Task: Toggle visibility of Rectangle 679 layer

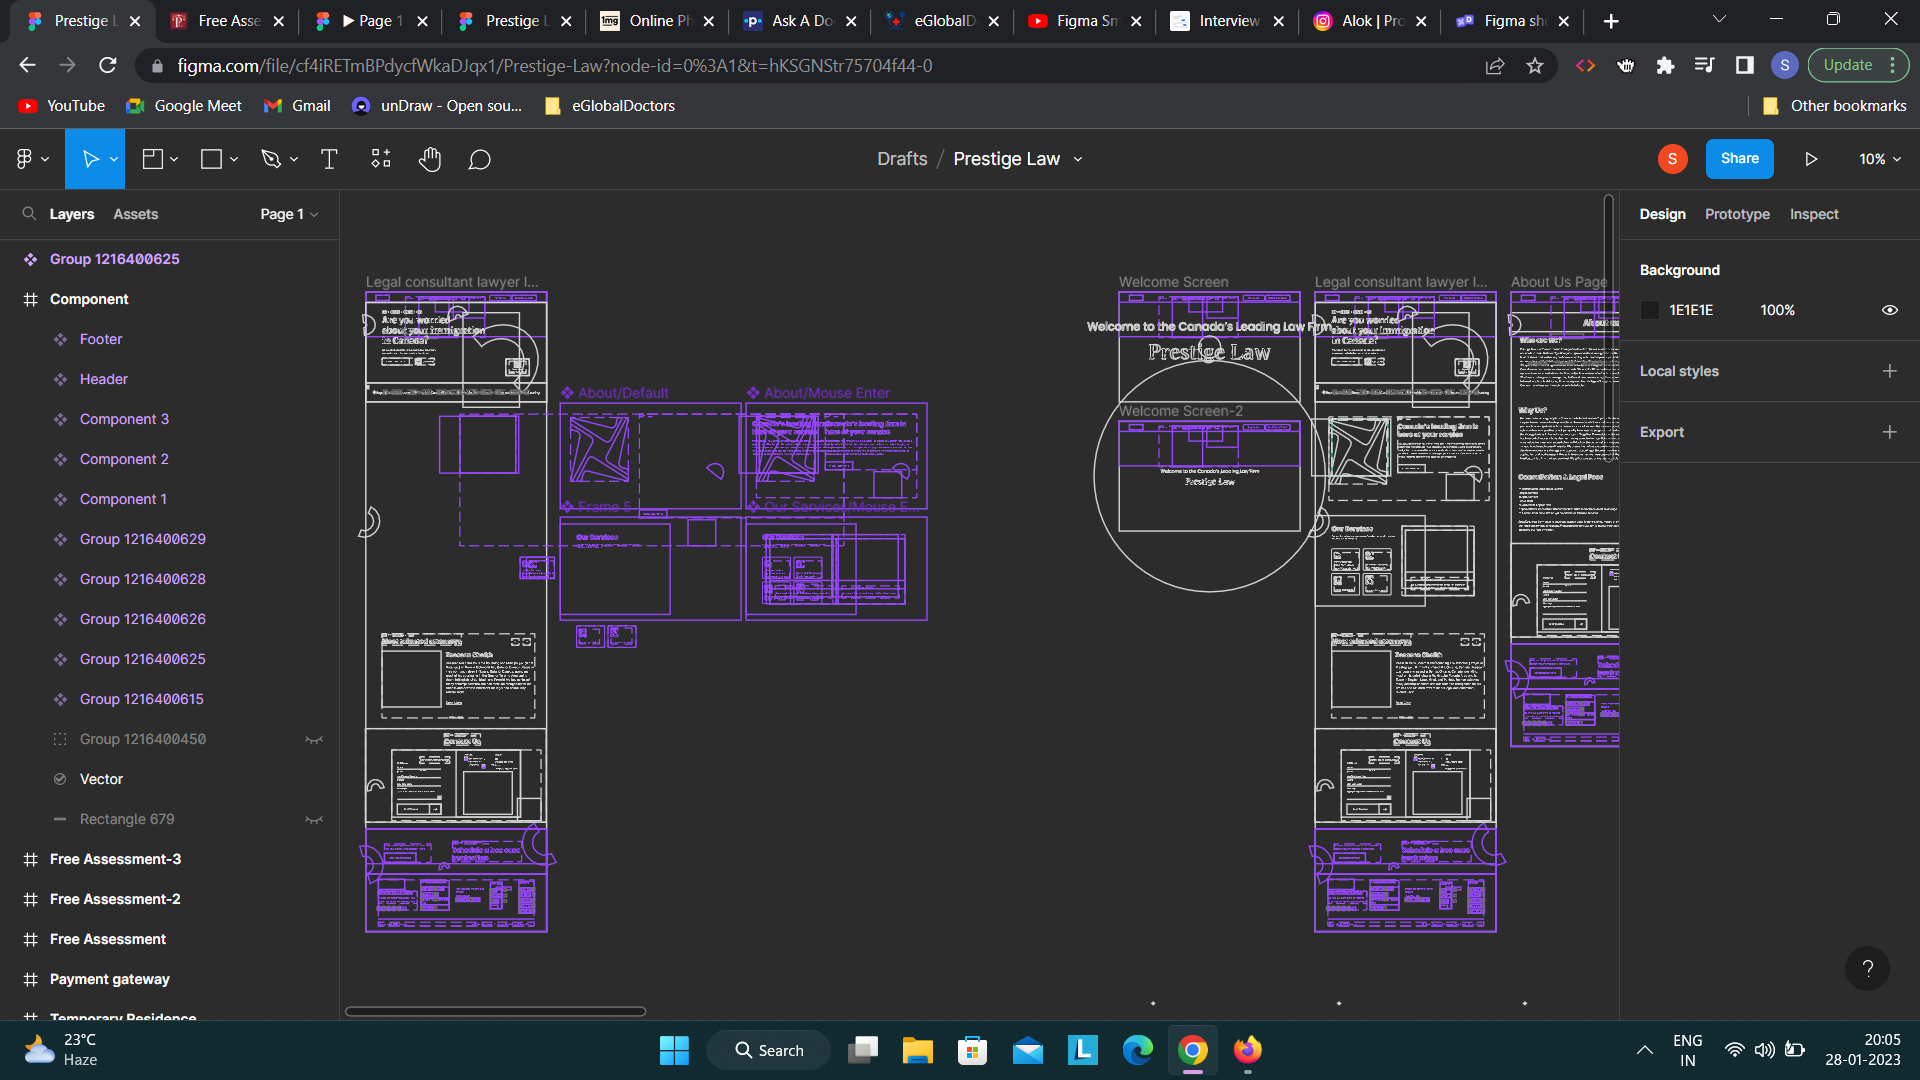Action: 314,819
